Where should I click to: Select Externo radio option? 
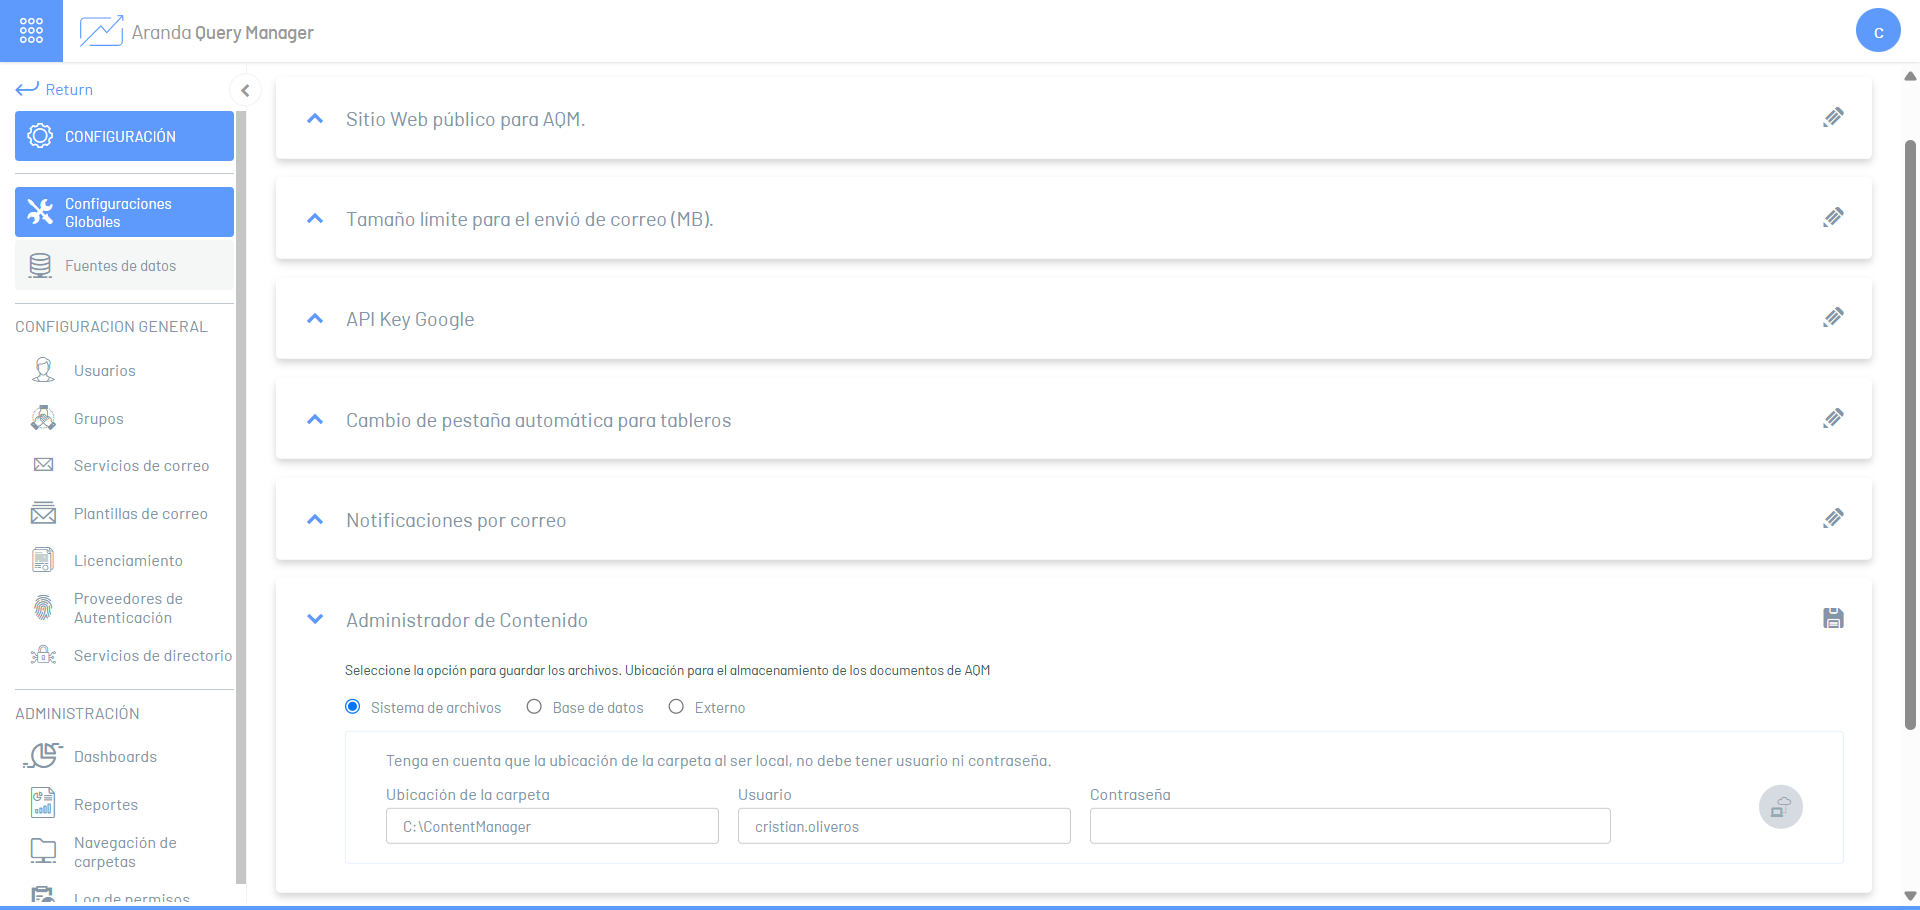coord(676,707)
